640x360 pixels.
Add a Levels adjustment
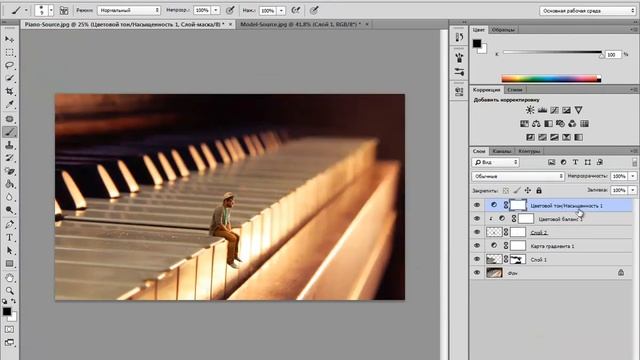(542, 110)
